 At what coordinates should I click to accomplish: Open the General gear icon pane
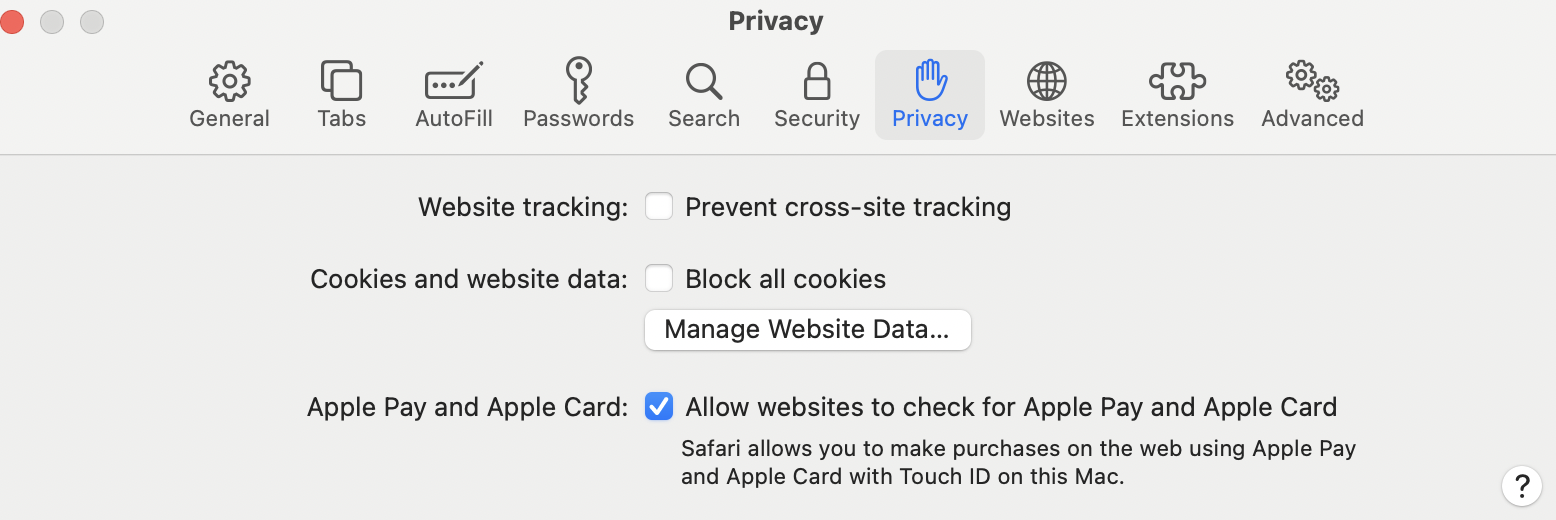click(x=229, y=81)
